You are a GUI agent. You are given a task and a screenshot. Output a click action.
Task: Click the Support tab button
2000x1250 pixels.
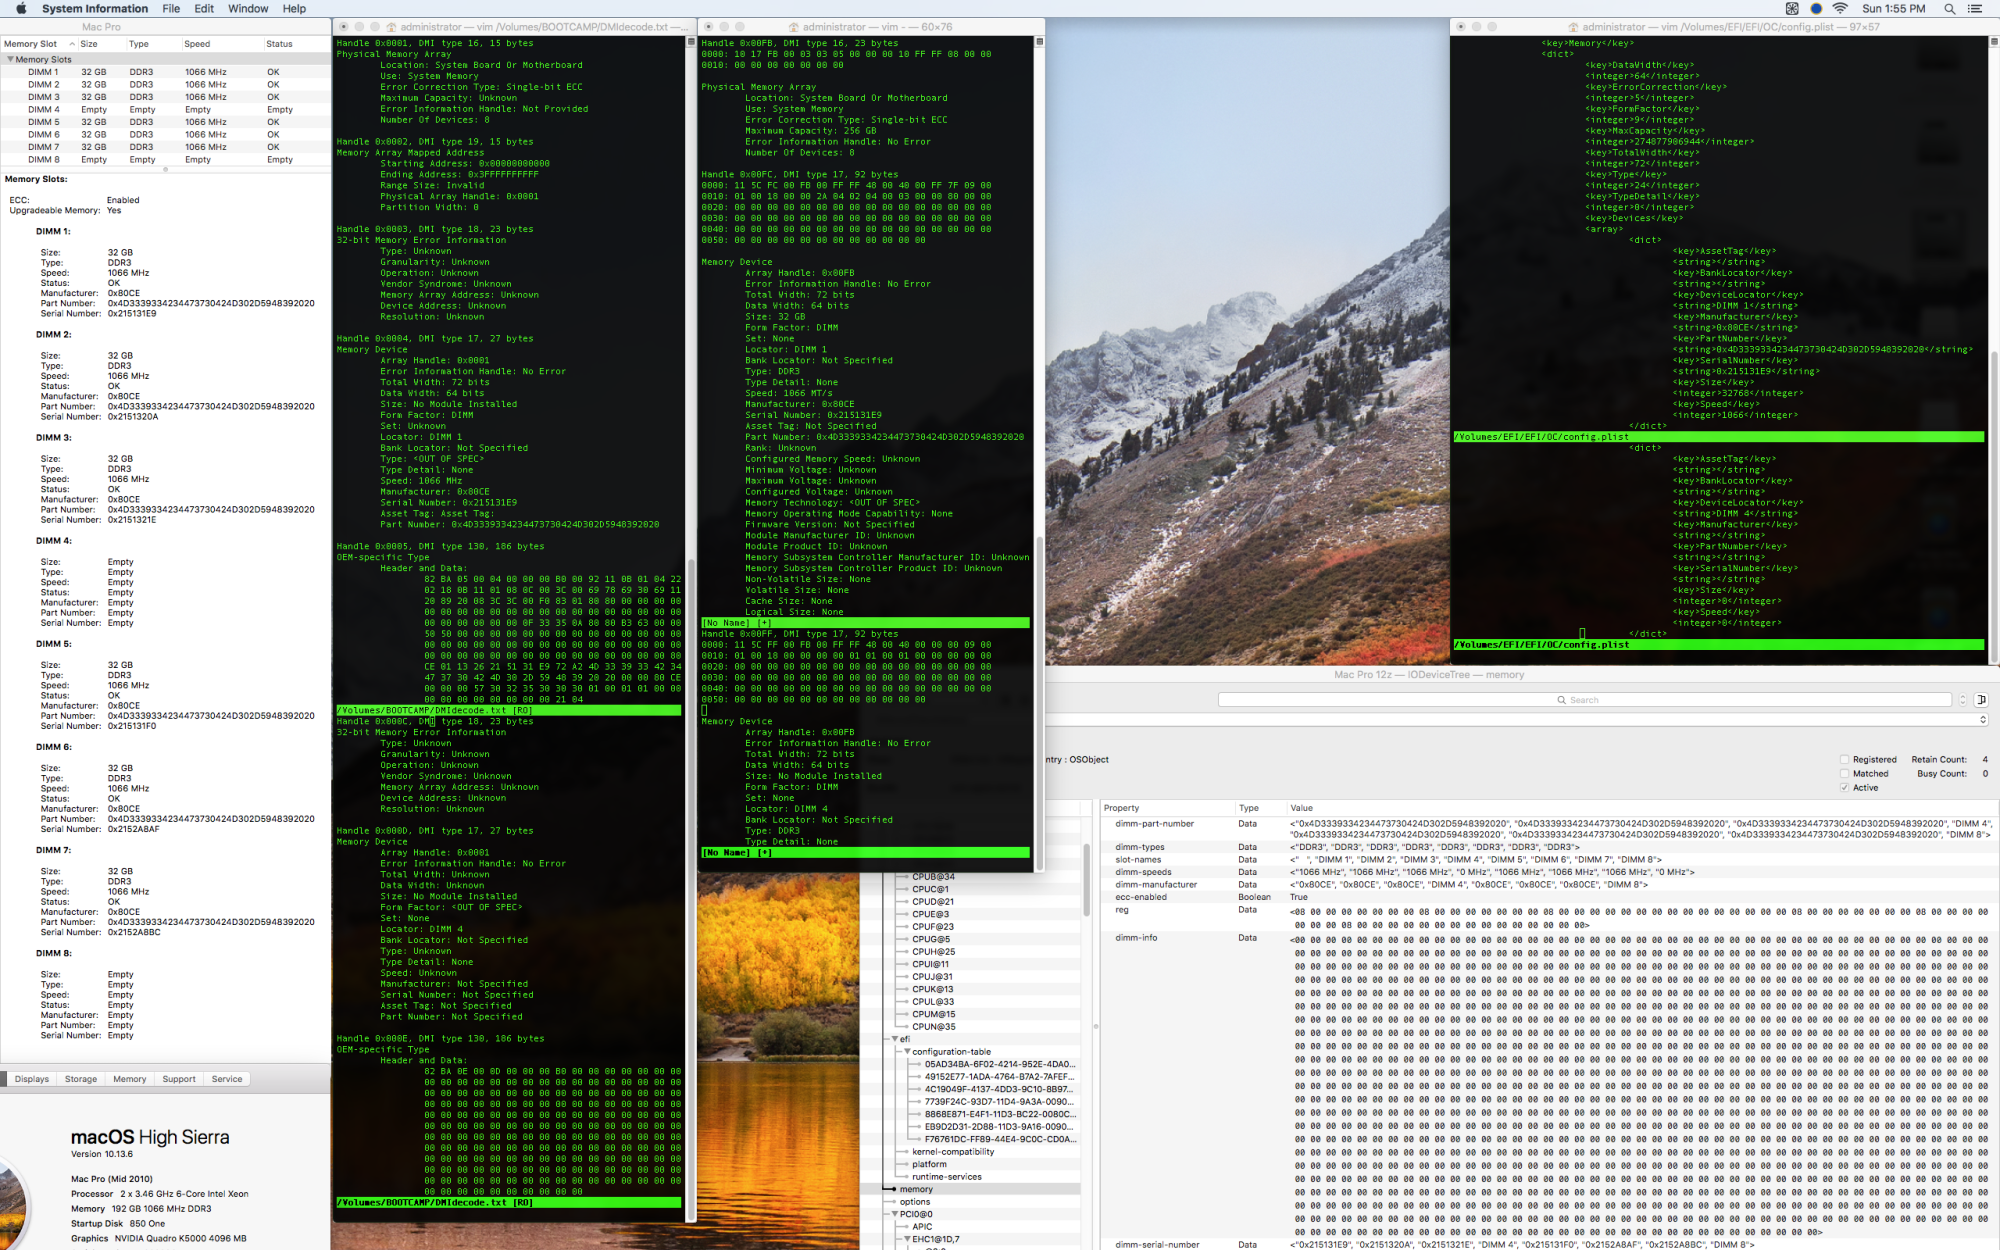pyautogui.click(x=179, y=1079)
